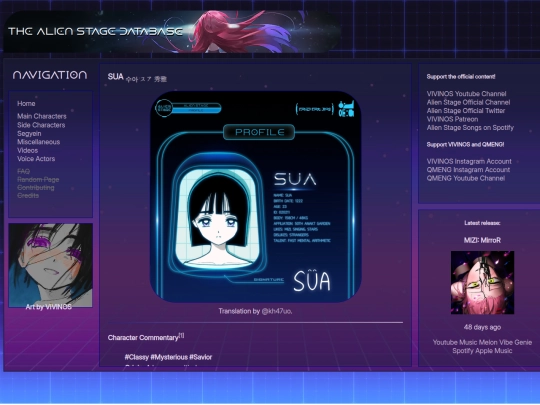Open the Character Commentary footnote [1]
The image size is (540, 405).
[181, 335]
